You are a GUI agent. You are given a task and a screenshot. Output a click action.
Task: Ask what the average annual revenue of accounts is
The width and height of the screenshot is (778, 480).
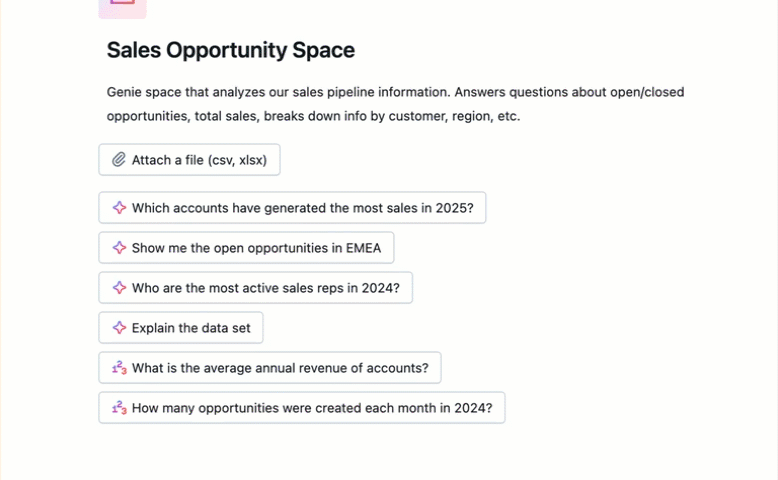[280, 368]
